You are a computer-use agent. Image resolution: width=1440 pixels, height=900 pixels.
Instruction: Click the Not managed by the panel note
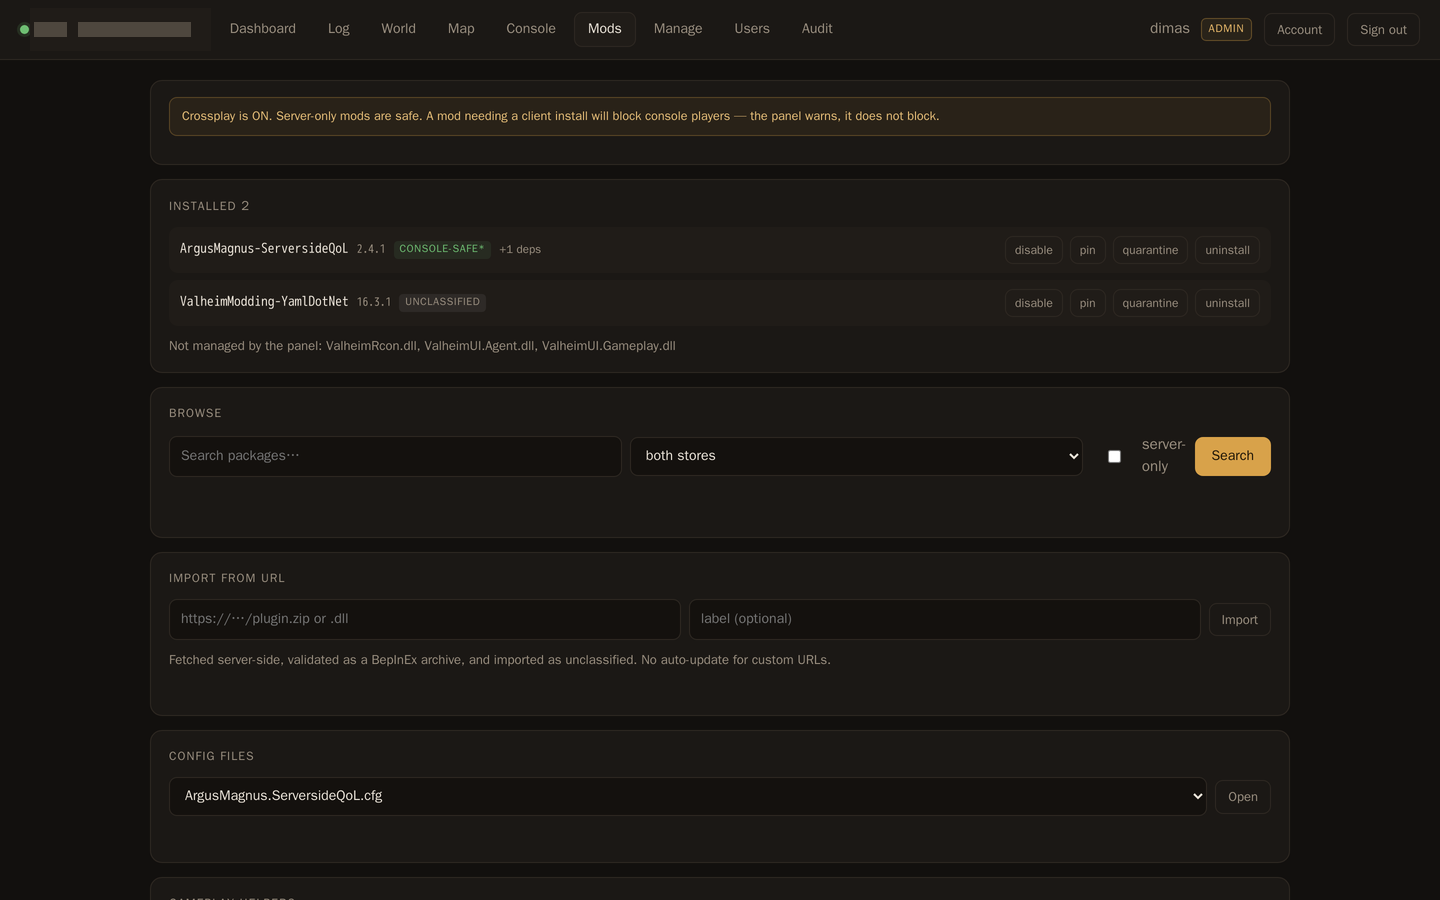coord(422,346)
